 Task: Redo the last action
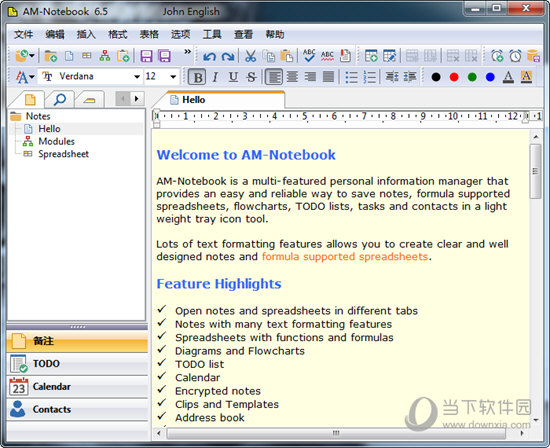[228, 56]
